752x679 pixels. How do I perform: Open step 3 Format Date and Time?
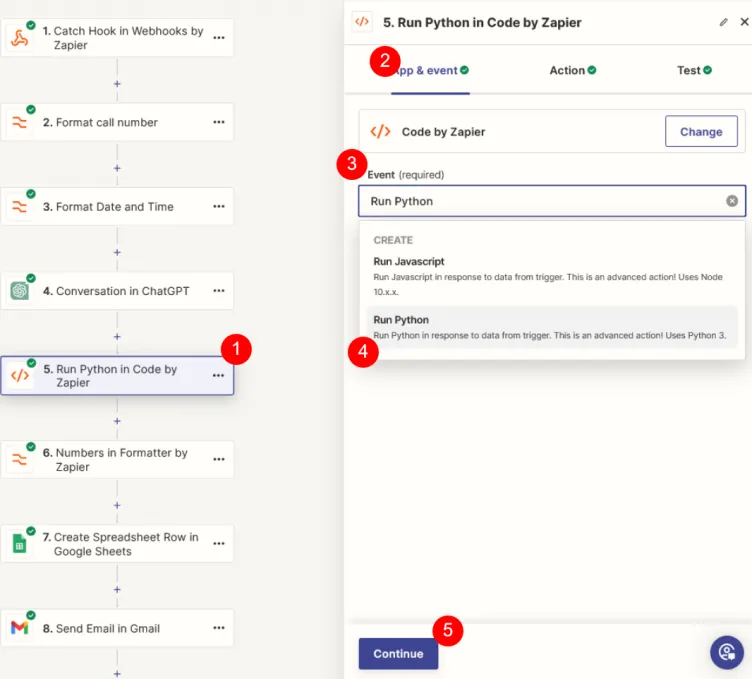pyautogui.click(x=117, y=207)
